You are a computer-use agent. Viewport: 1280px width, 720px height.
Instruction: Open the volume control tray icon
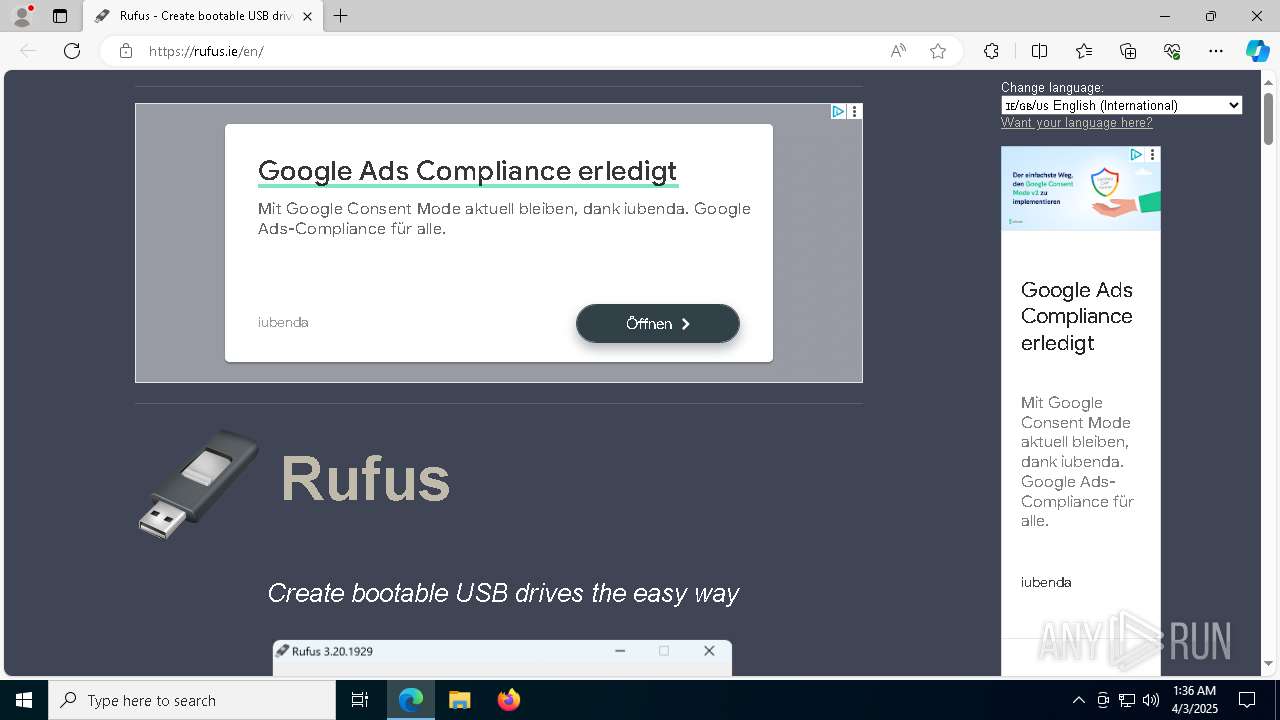[1151, 700]
